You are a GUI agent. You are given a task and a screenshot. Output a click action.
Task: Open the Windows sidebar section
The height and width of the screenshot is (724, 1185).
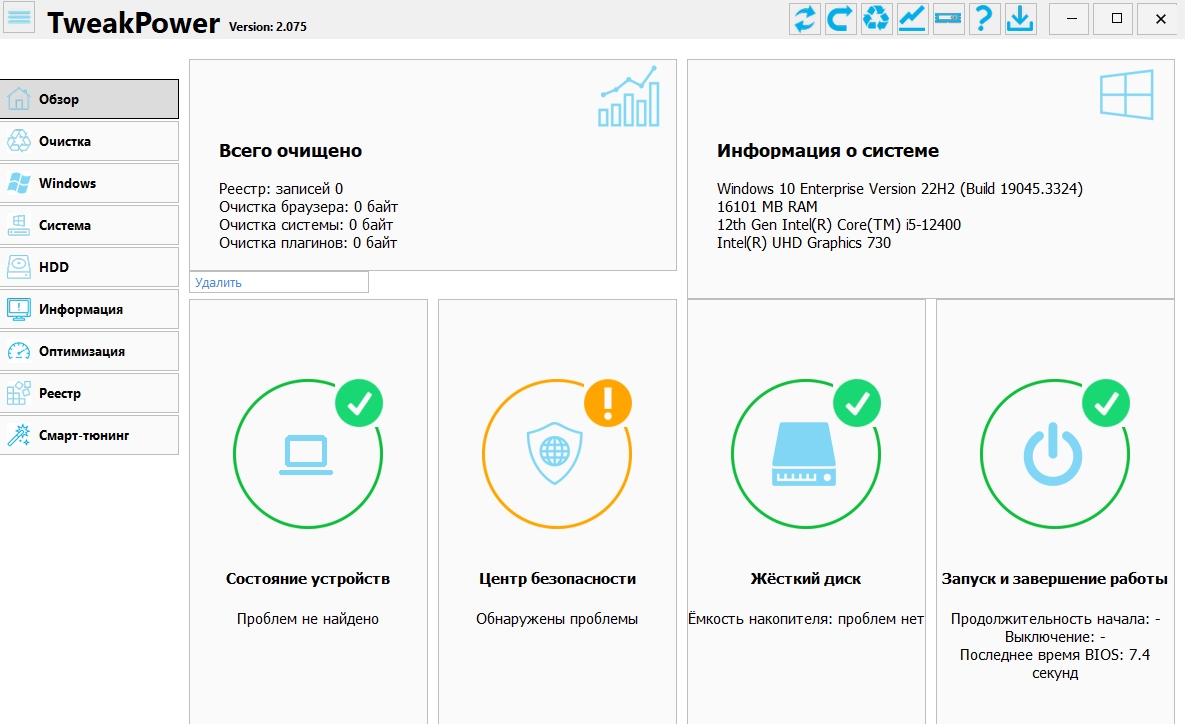coord(89,183)
